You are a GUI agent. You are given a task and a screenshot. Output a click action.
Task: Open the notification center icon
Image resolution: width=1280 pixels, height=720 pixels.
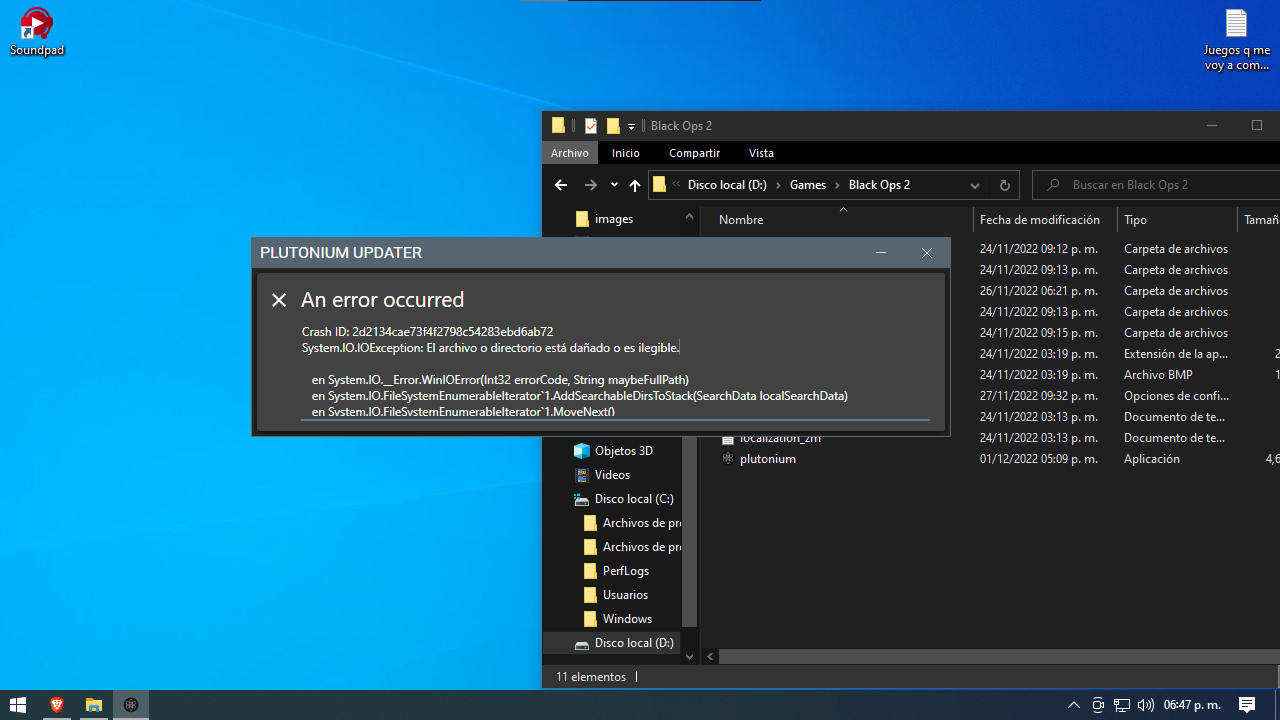(x=1247, y=705)
